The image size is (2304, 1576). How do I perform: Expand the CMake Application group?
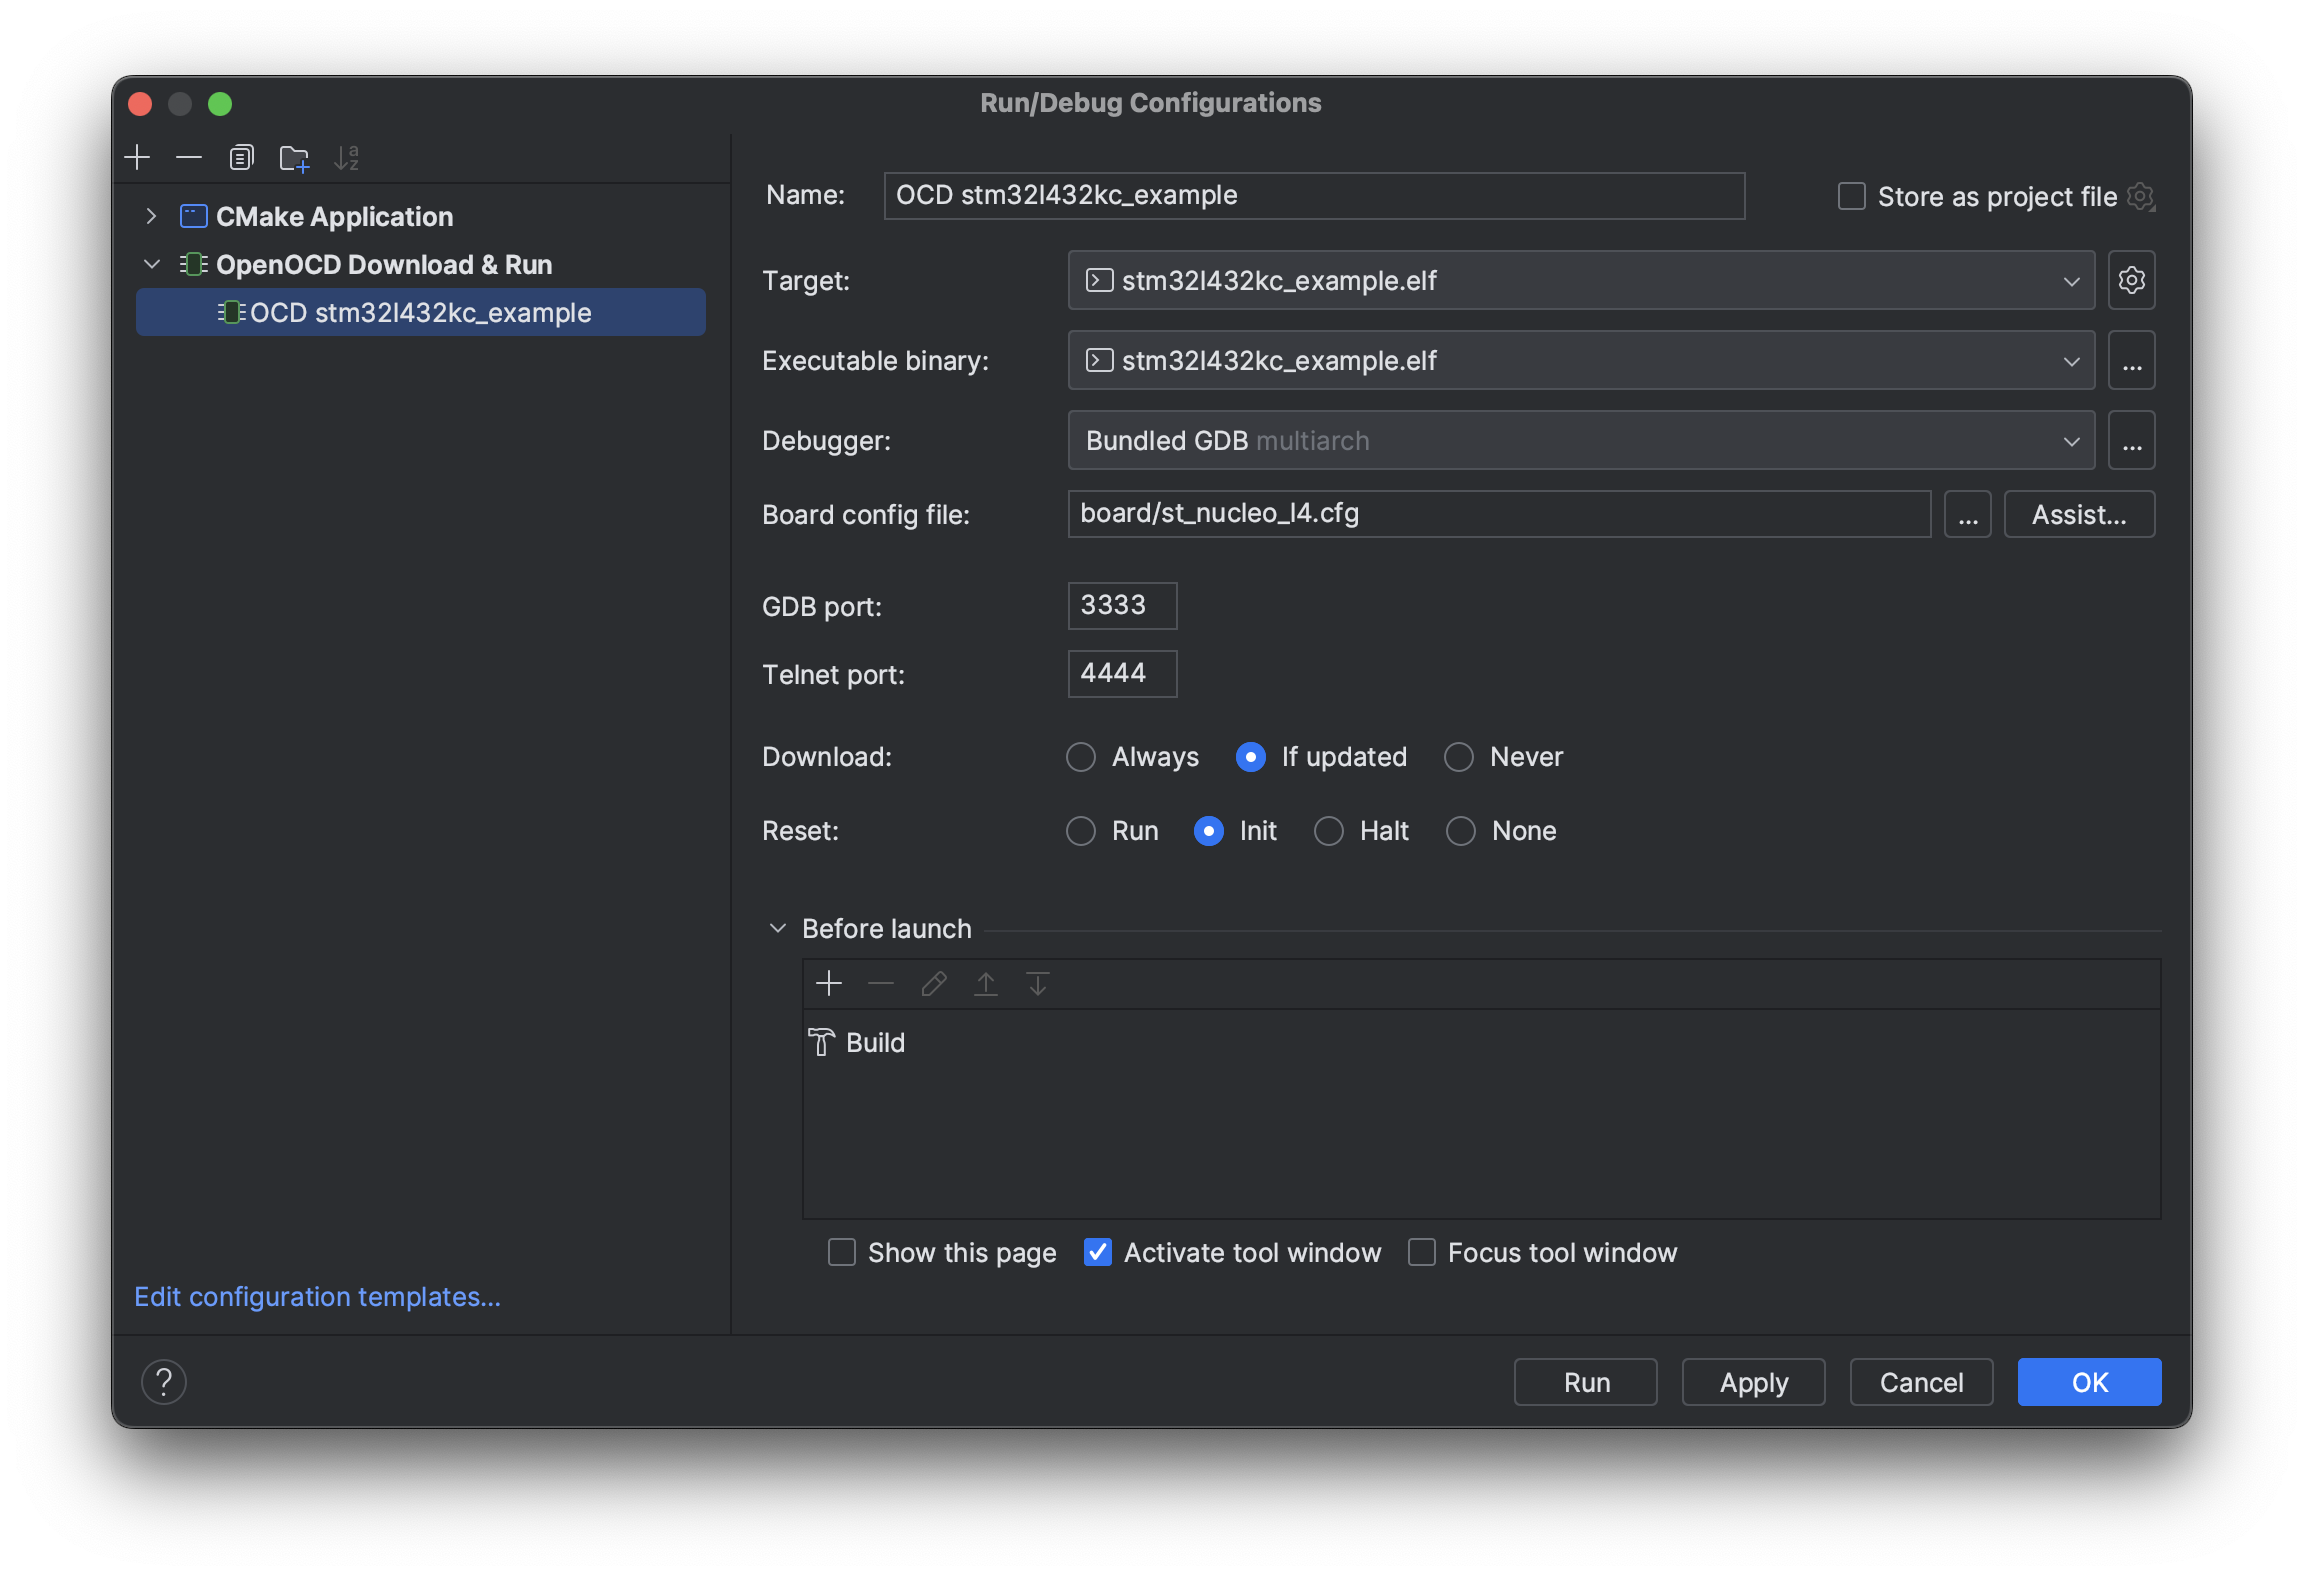click(x=152, y=216)
